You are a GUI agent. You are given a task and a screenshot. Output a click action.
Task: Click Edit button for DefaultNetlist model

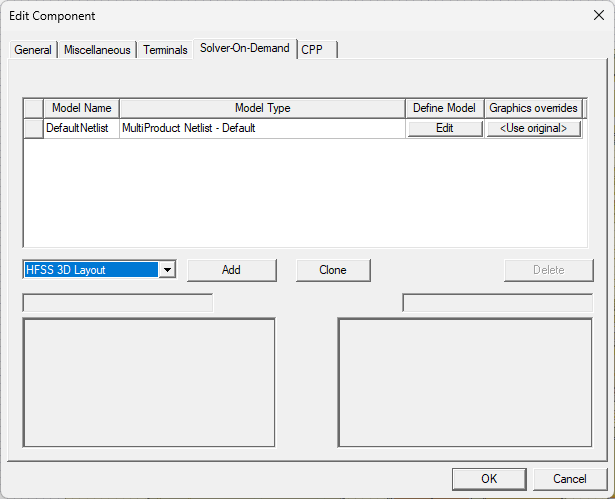tap(445, 128)
